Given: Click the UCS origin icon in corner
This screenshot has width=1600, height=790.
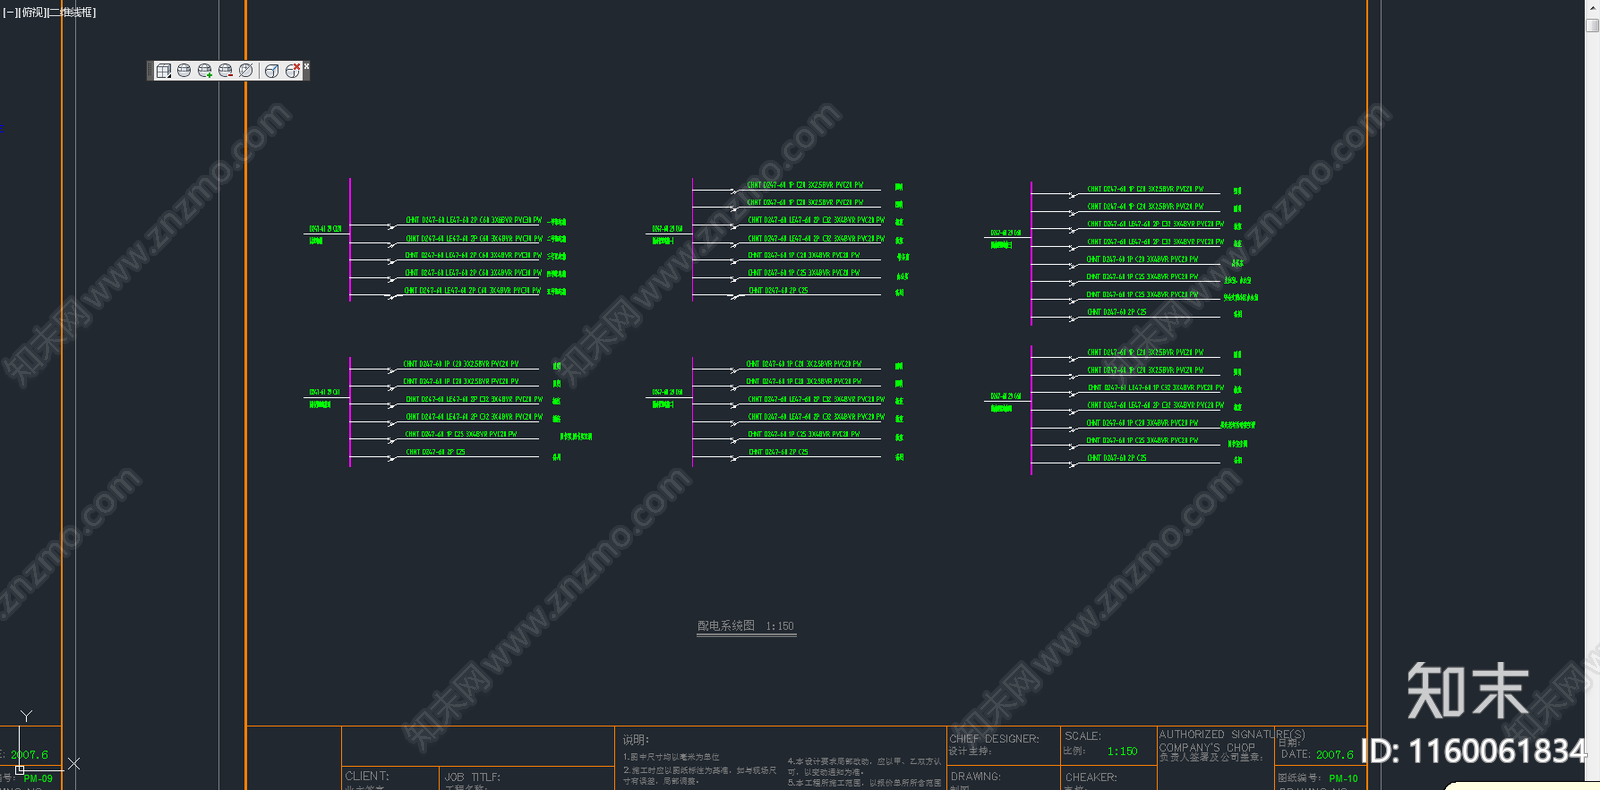Looking at the screenshot, I should (x=20, y=769).
